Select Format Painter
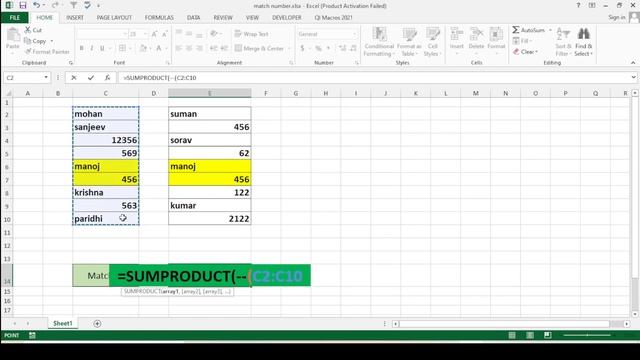 pos(47,52)
